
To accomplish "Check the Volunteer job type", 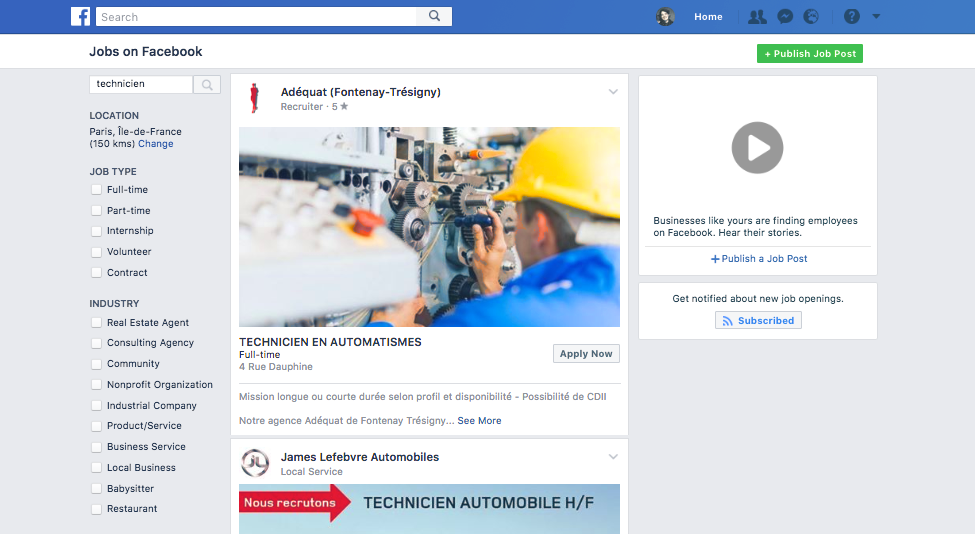I will click(96, 252).
